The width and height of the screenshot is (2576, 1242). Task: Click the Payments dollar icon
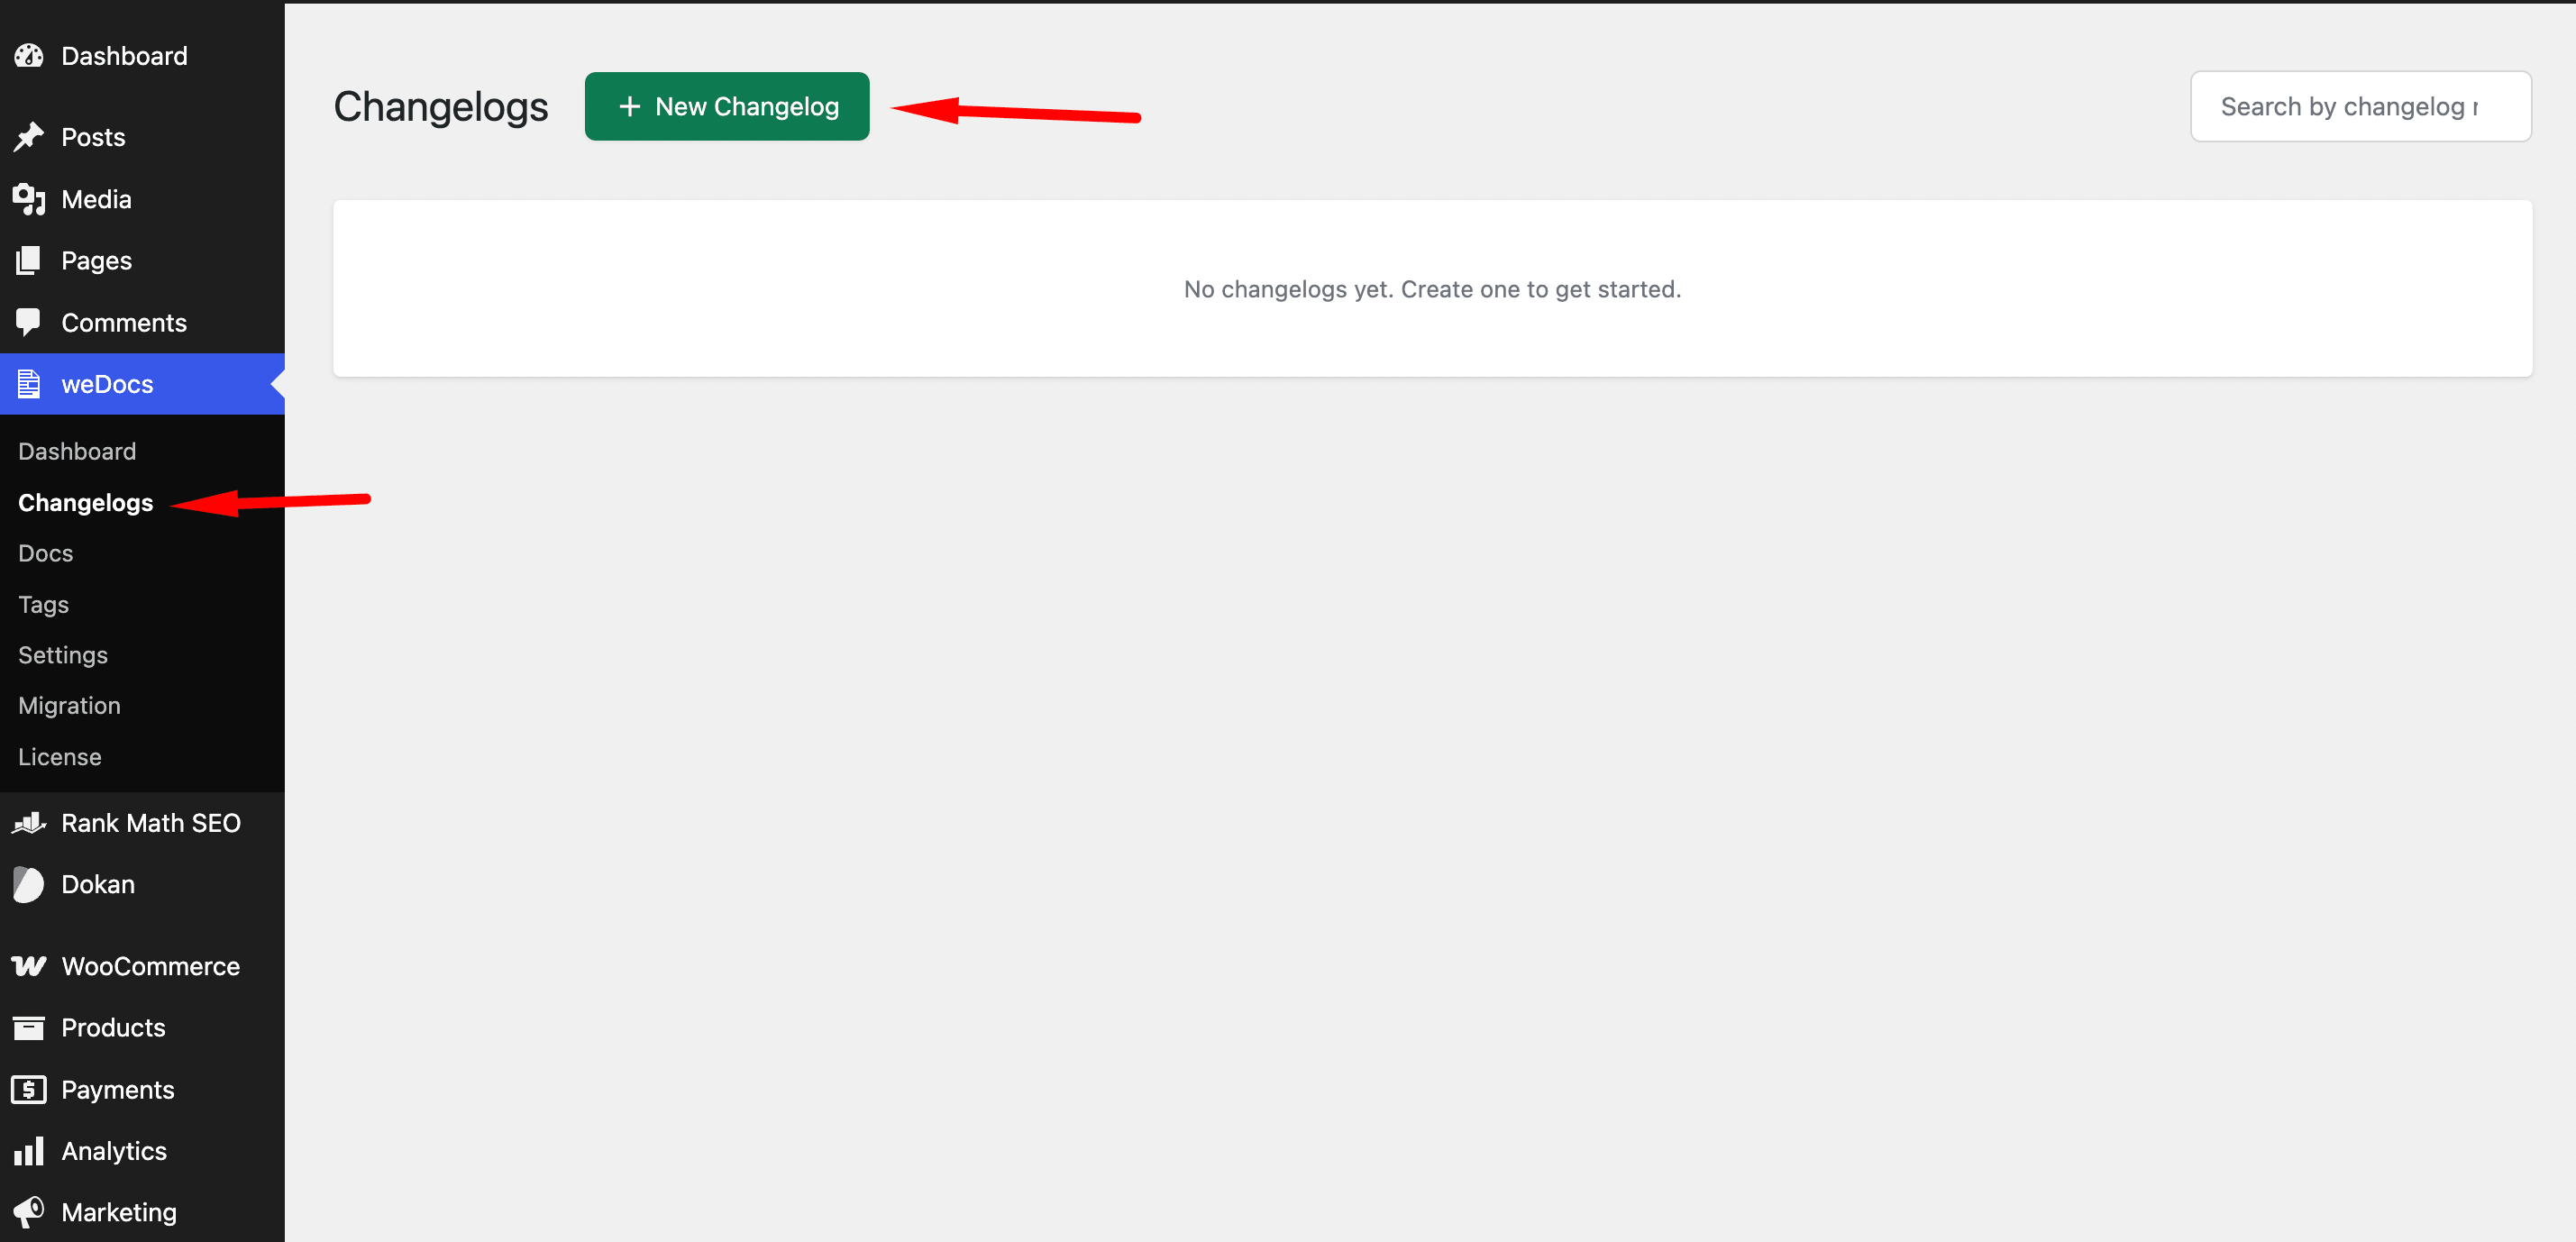[29, 1090]
